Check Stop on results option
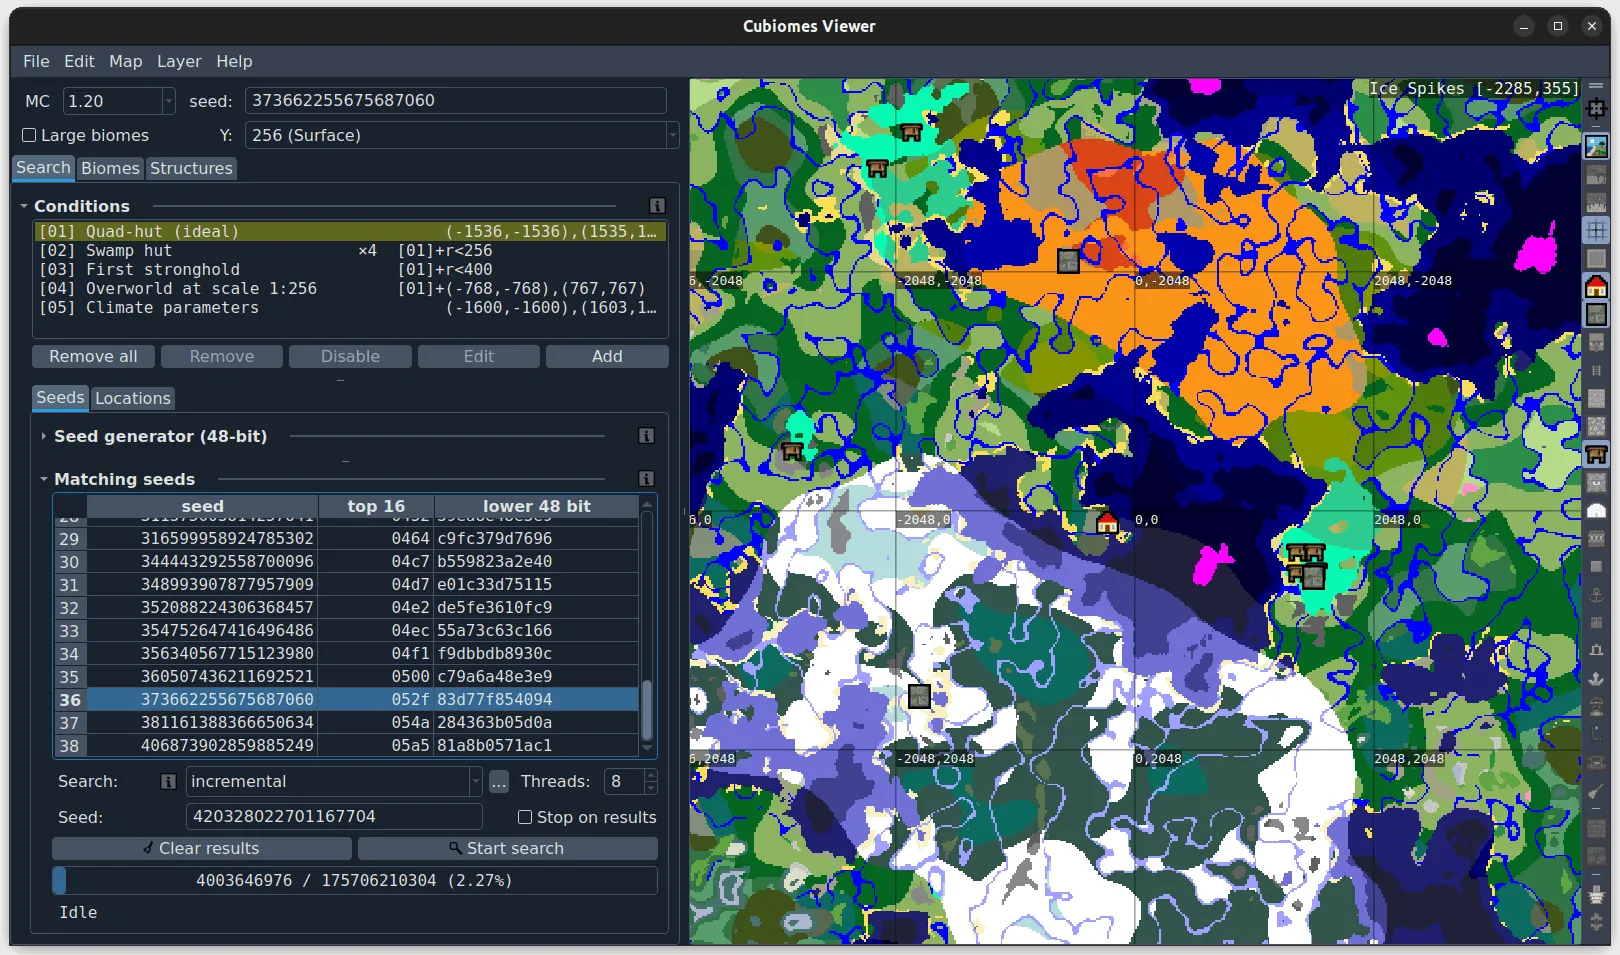 click(525, 817)
